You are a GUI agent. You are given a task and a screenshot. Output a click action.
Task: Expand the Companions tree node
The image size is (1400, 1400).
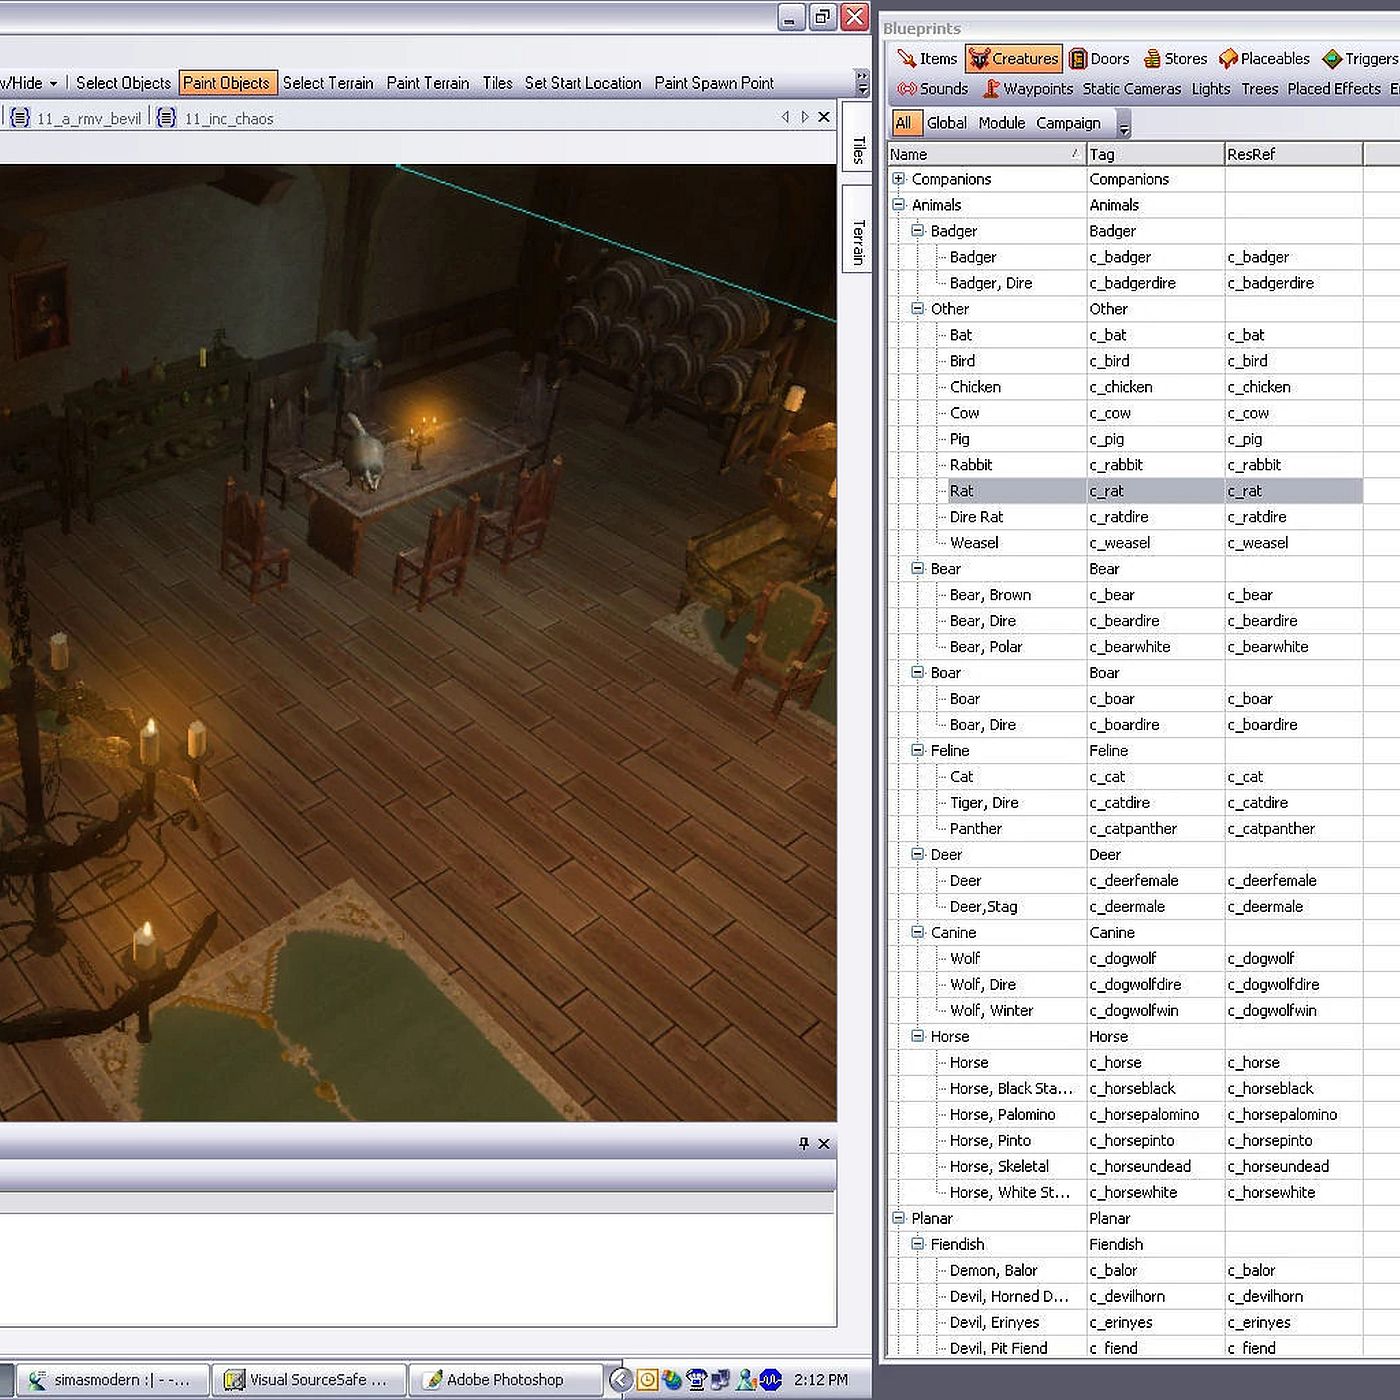click(898, 179)
